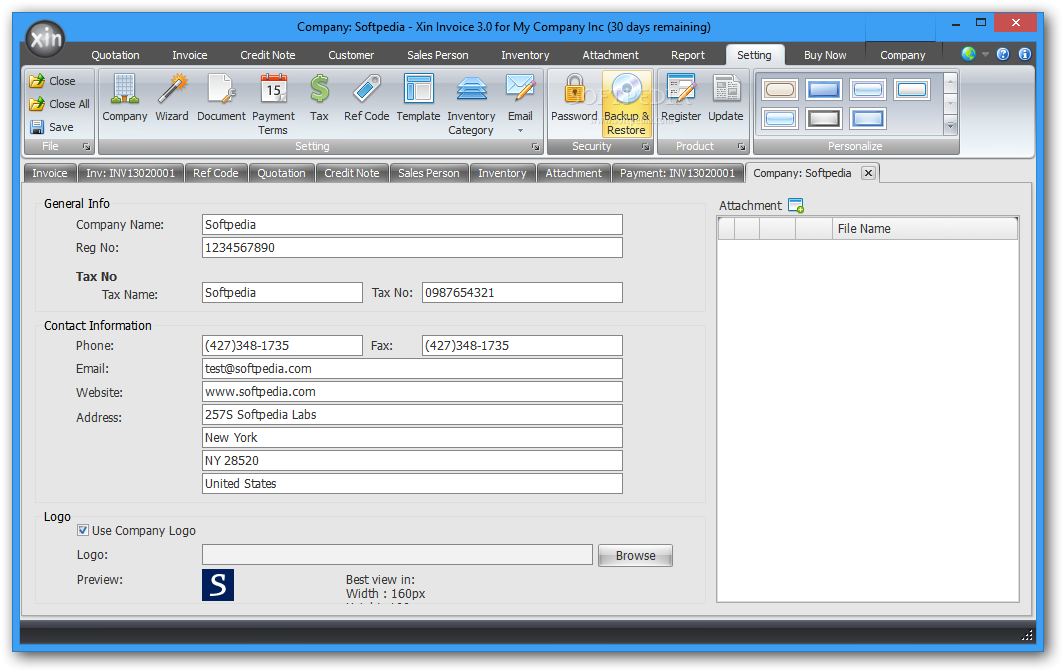The image size is (1064, 672).
Task: Expand the Personalize style gallery
Action: 951,126
